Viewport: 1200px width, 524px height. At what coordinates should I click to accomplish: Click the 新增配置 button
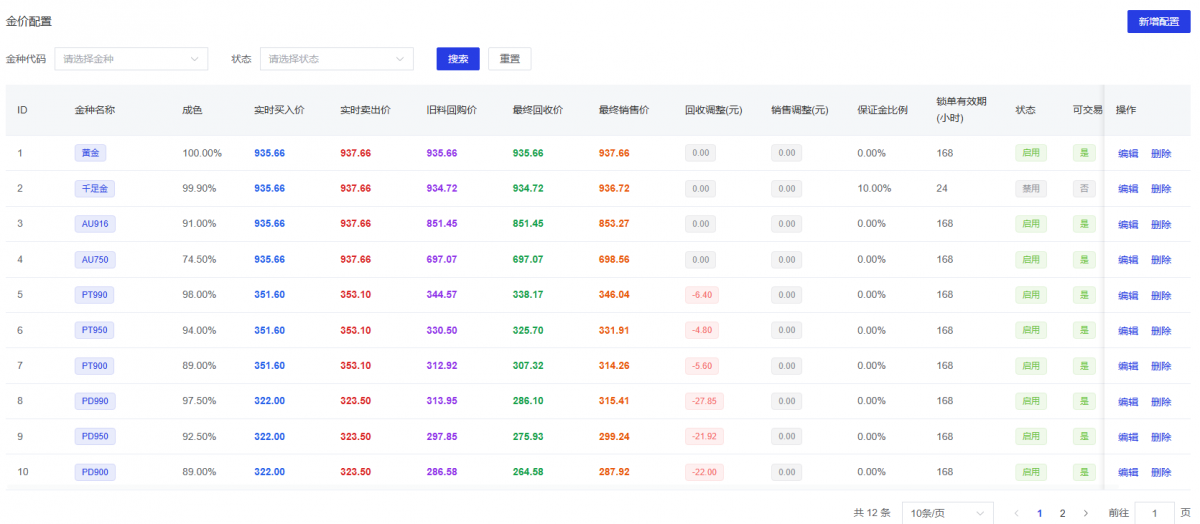point(1159,21)
